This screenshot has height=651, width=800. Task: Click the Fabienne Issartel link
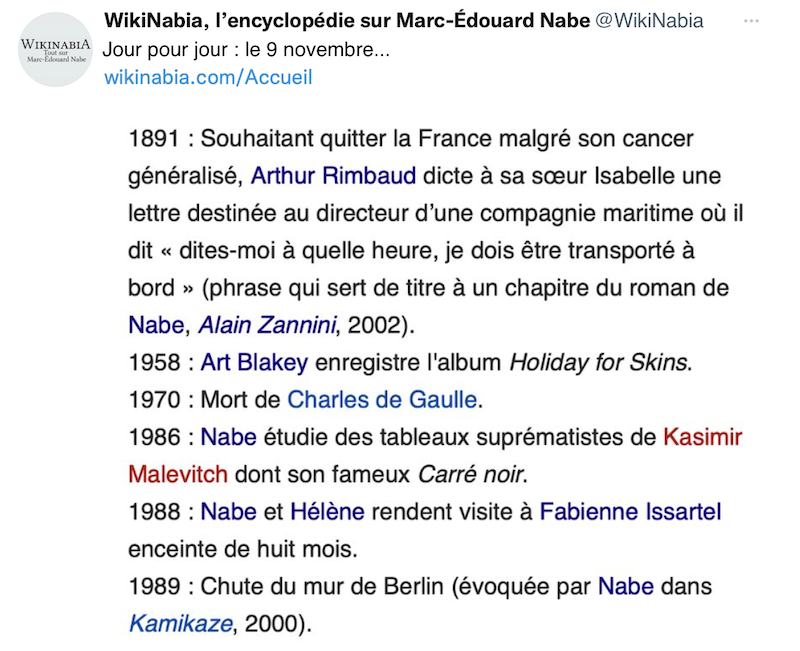coord(630,512)
